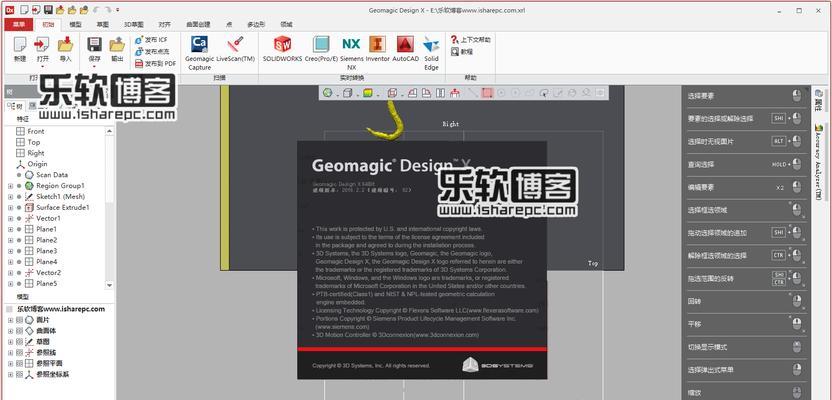Open dropdown arrow under 保存 button

tap(94, 67)
